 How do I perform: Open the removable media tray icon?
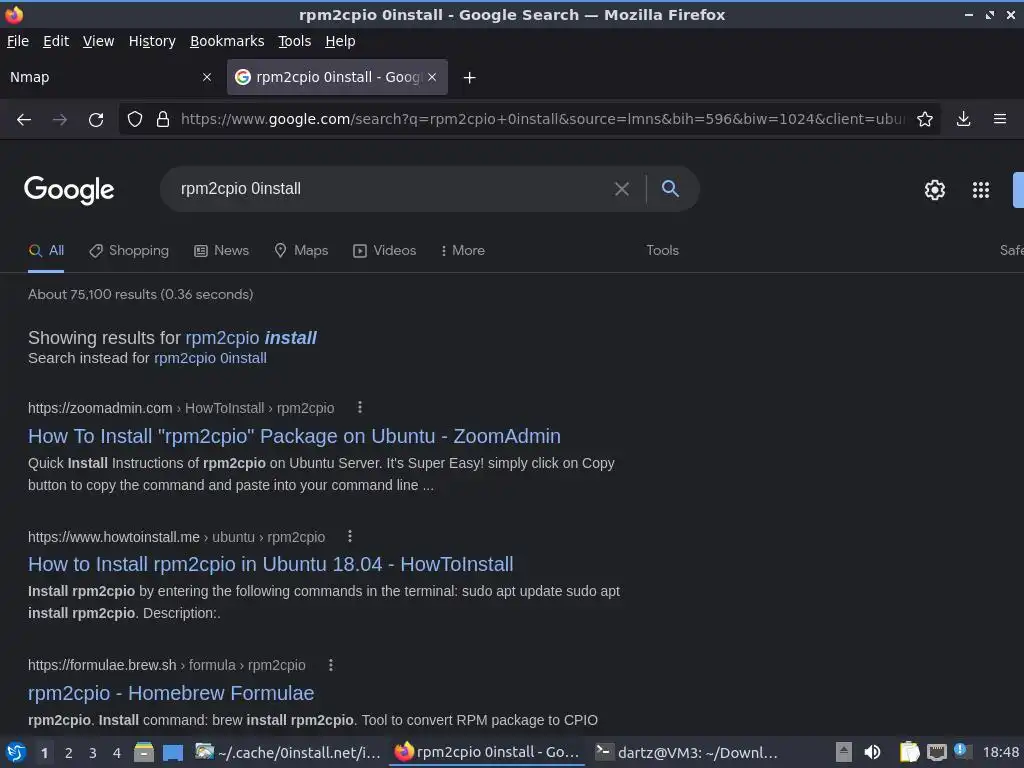(844, 752)
